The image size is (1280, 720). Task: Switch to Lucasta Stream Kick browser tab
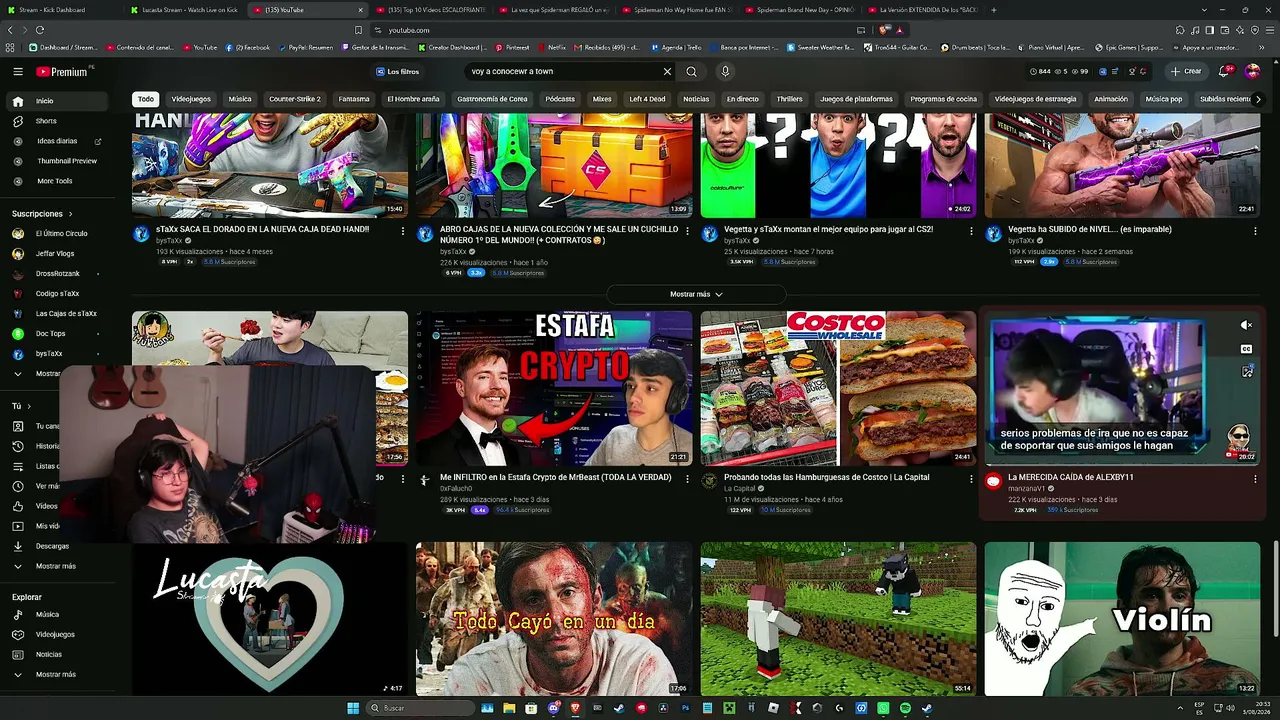pos(184,10)
